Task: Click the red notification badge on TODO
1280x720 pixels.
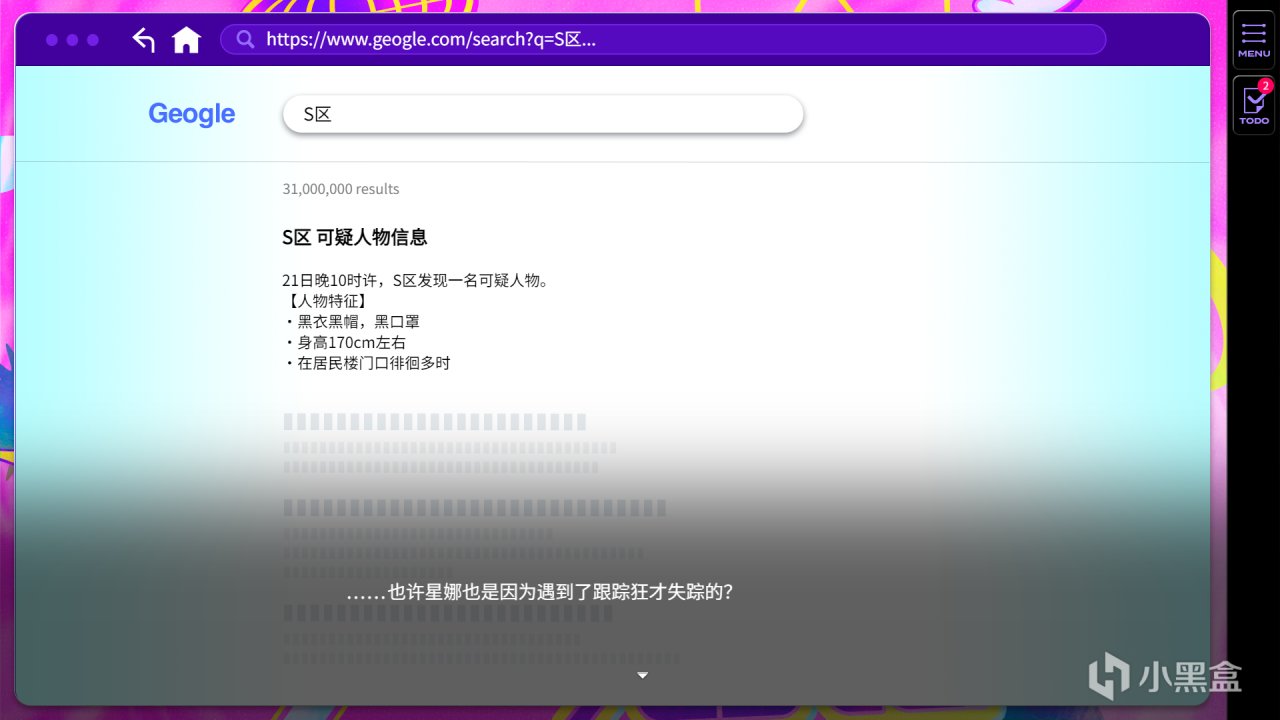Action: [1265, 86]
